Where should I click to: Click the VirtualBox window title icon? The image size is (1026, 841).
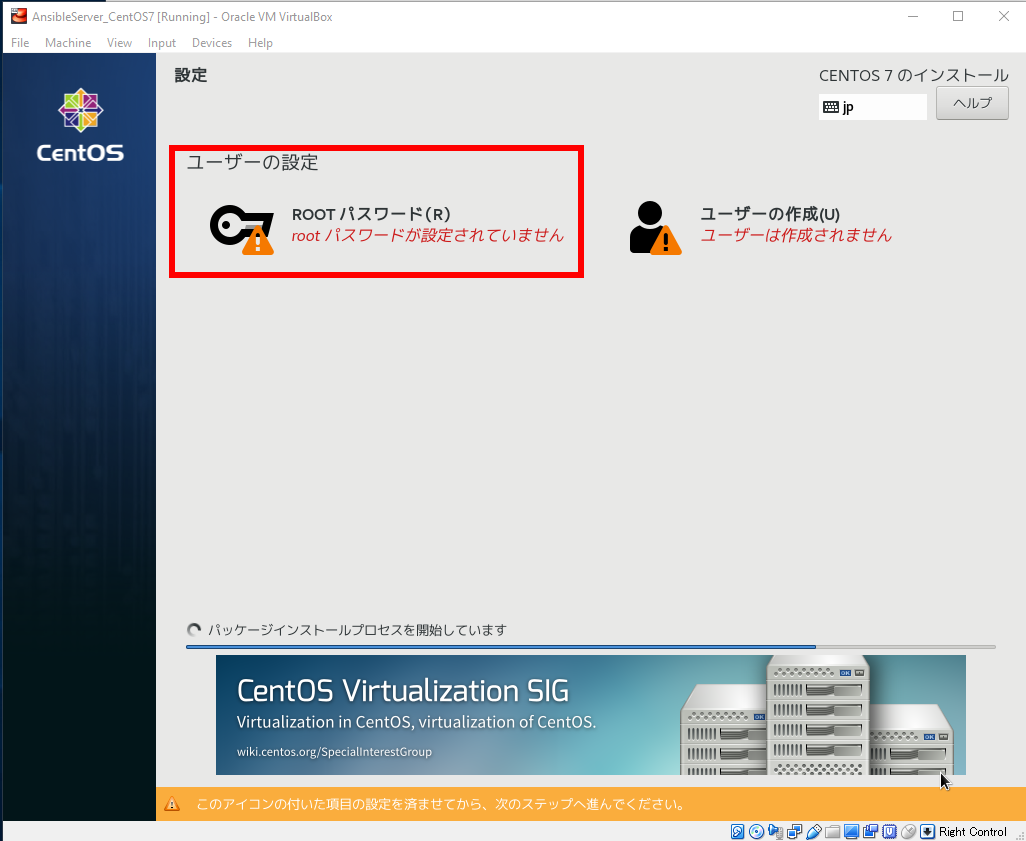(18, 16)
